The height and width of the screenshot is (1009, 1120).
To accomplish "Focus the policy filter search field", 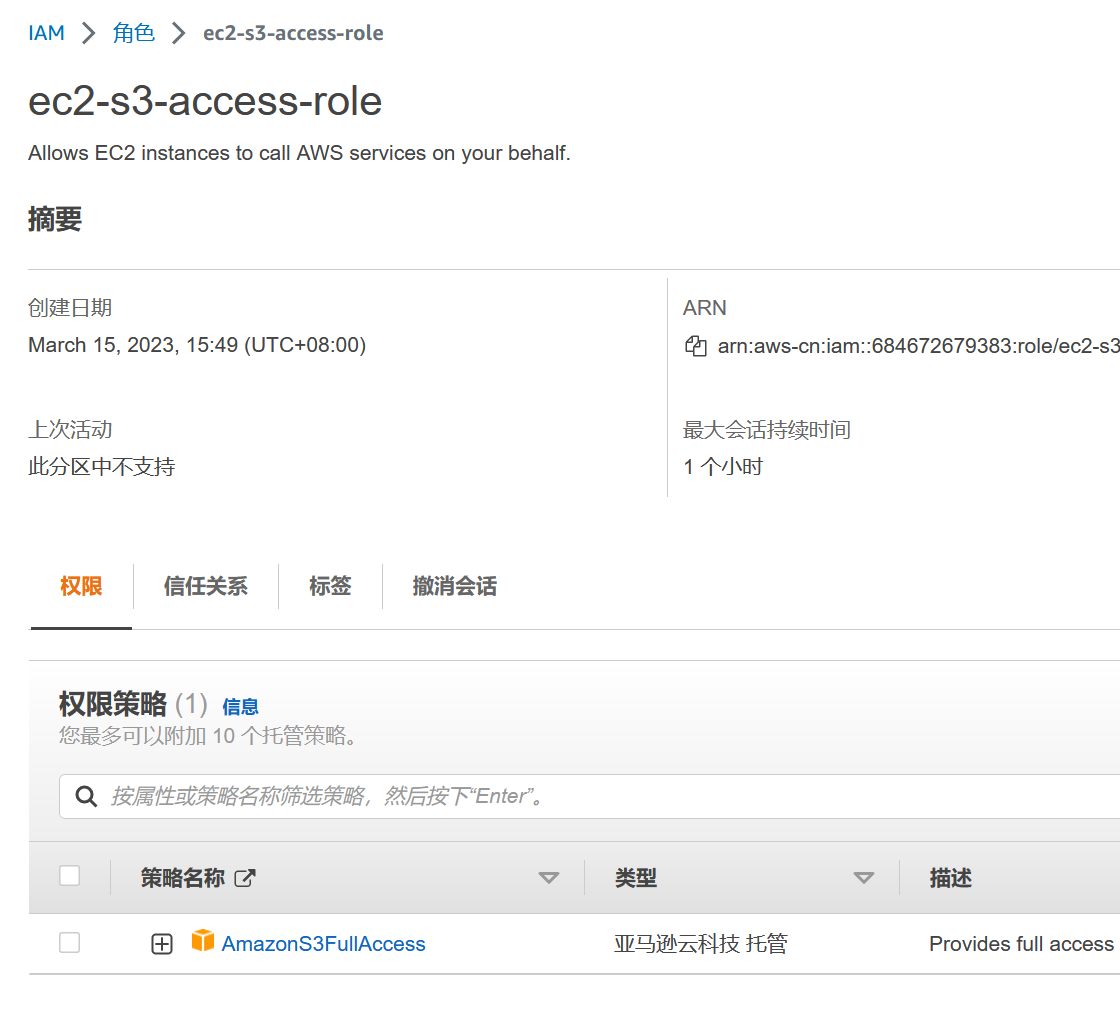I will coord(589,796).
